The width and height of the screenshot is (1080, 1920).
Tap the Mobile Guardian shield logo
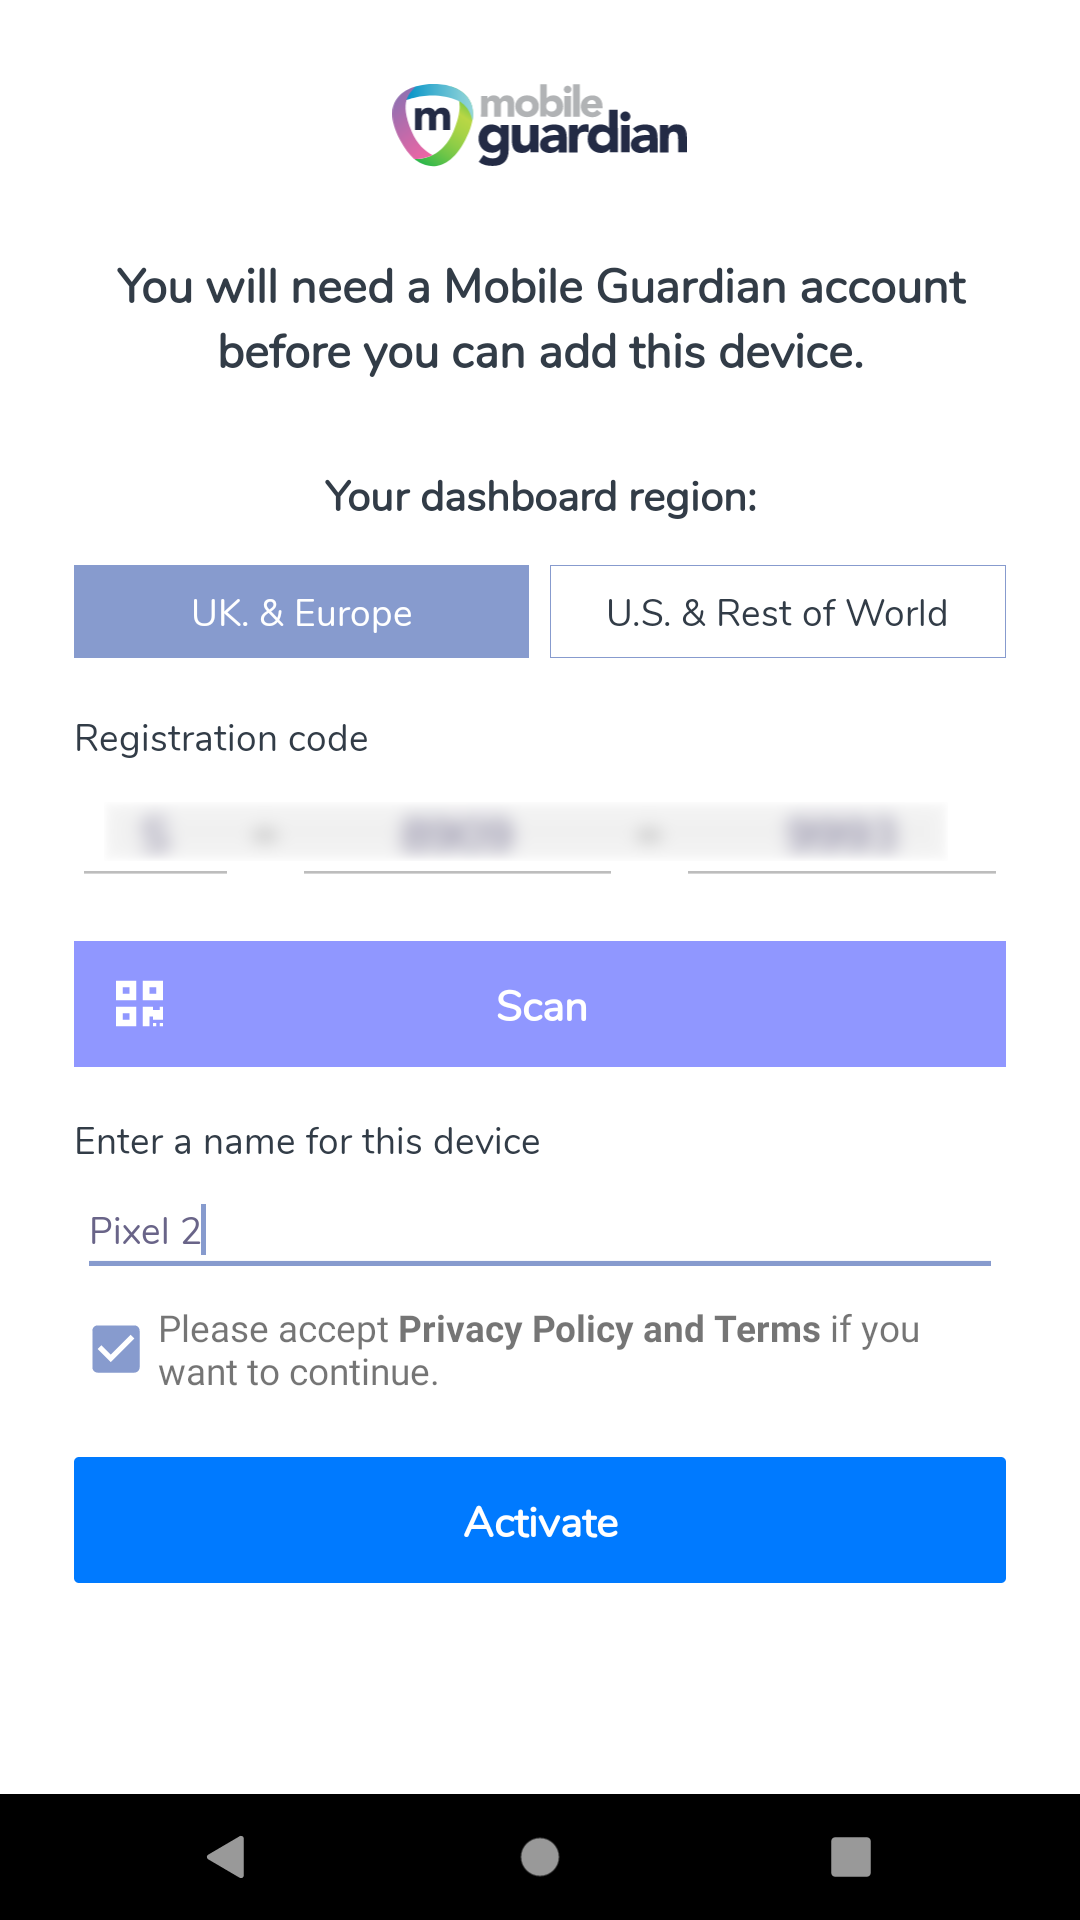click(431, 125)
